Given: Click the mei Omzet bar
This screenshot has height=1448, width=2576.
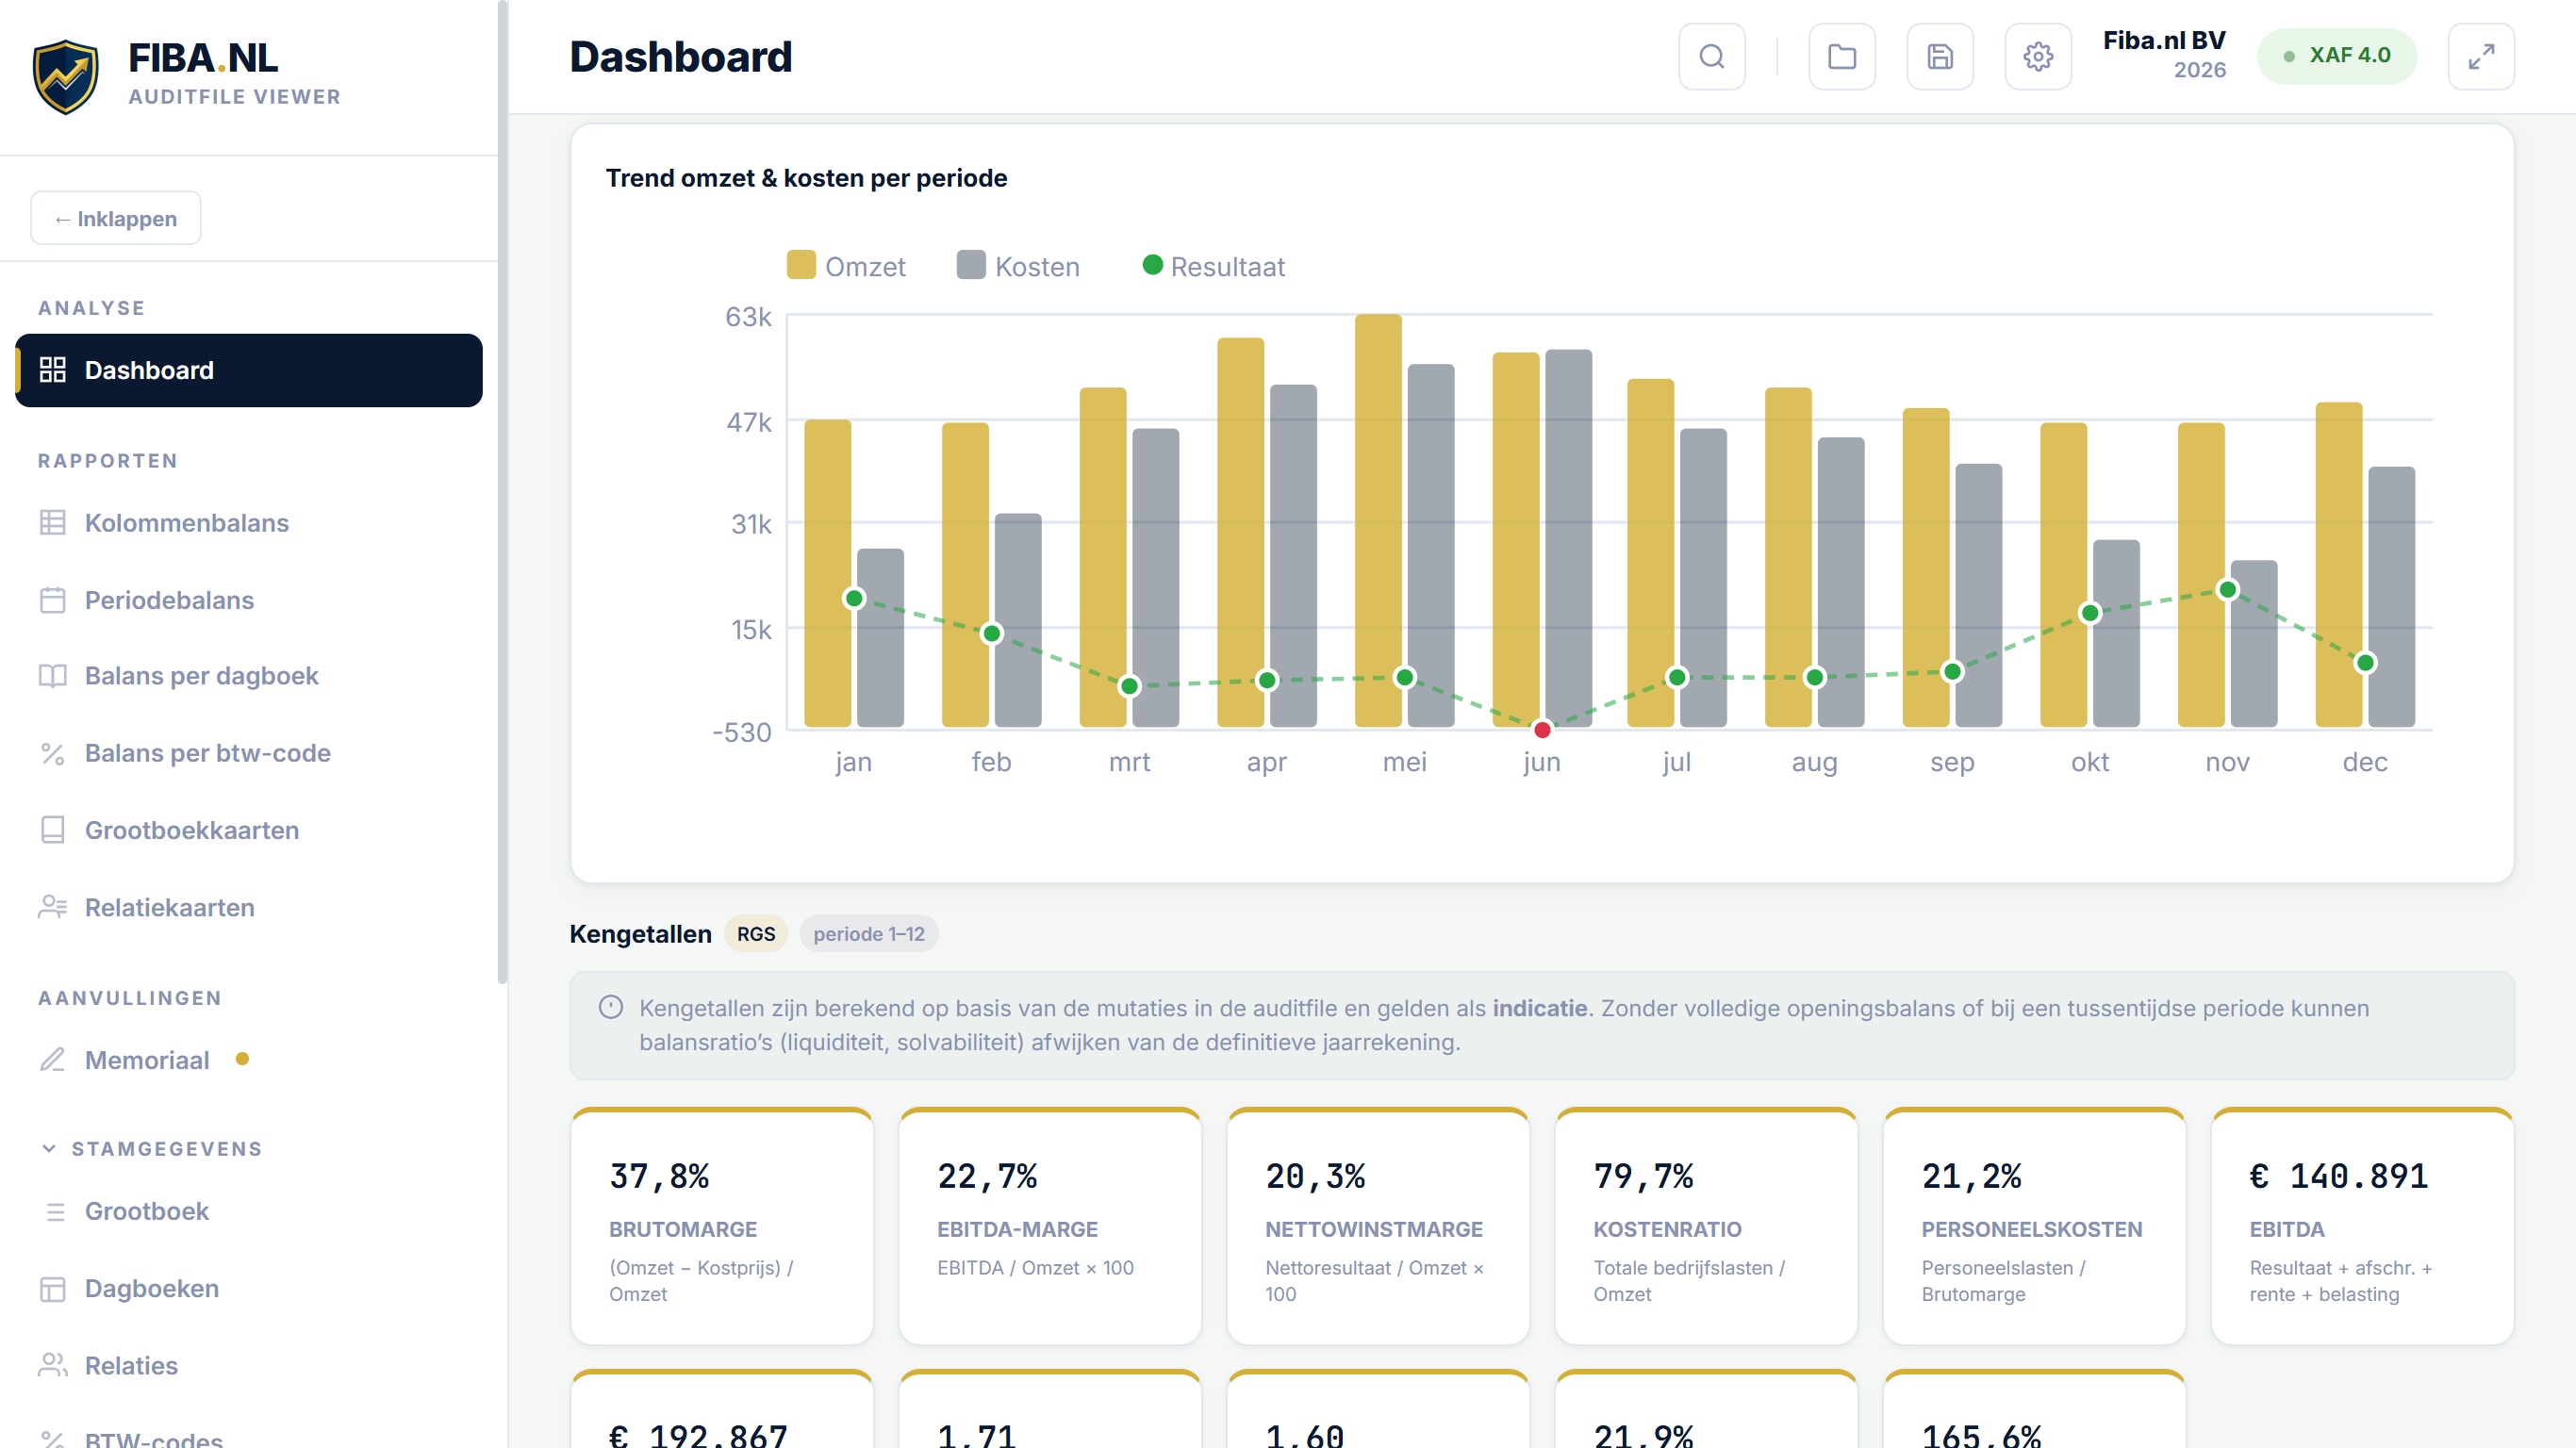Looking at the screenshot, I should pyautogui.click(x=1379, y=520).
